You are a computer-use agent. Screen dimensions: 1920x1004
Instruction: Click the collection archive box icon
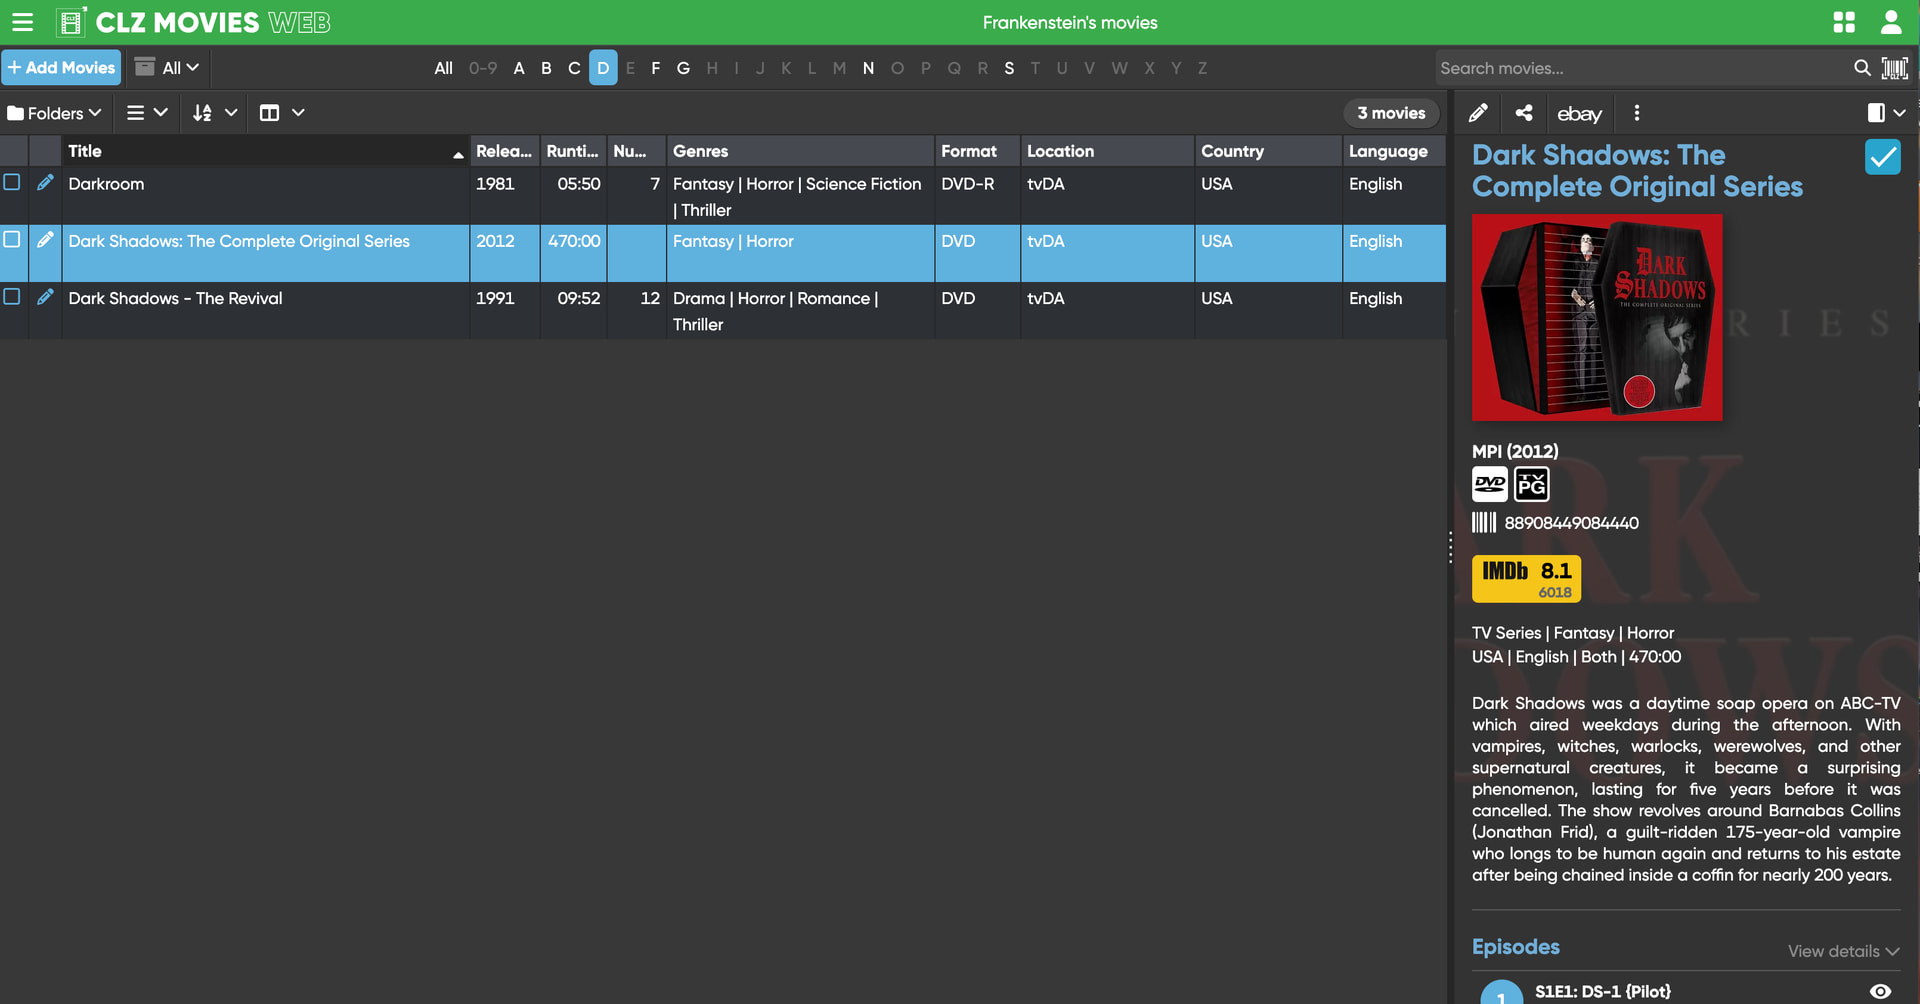[x=145, y=67]
